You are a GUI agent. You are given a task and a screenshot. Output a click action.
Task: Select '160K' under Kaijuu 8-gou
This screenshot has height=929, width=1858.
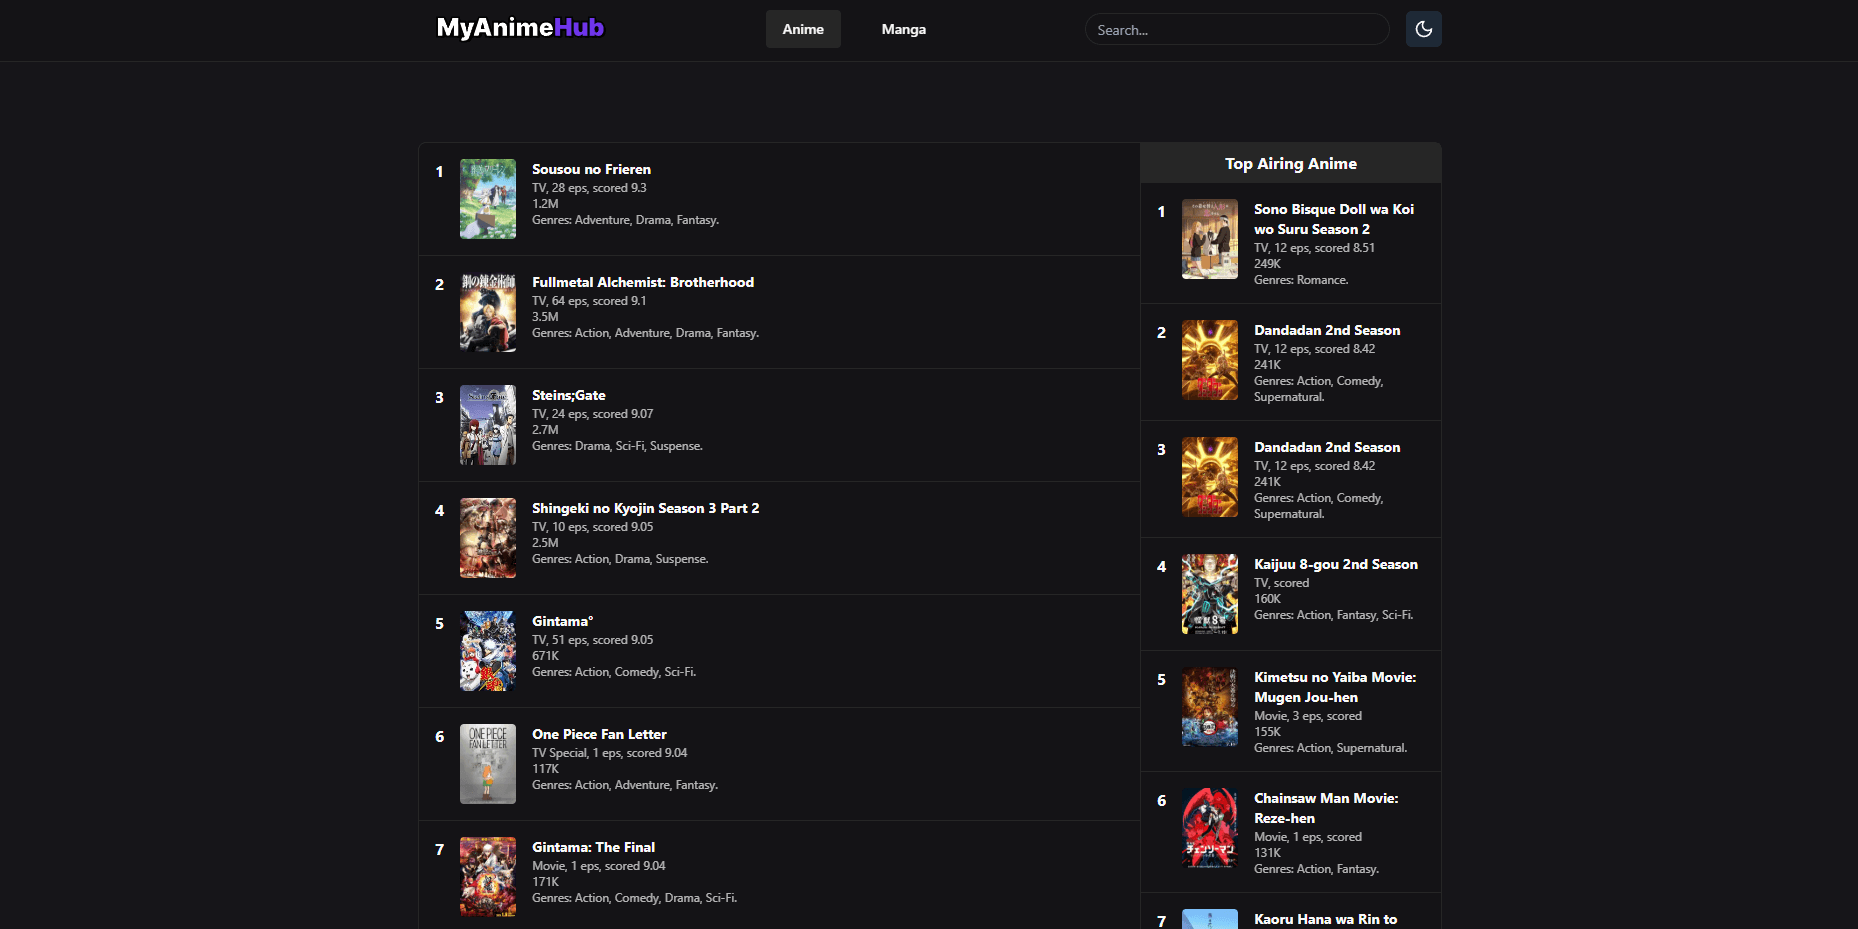1267,599
